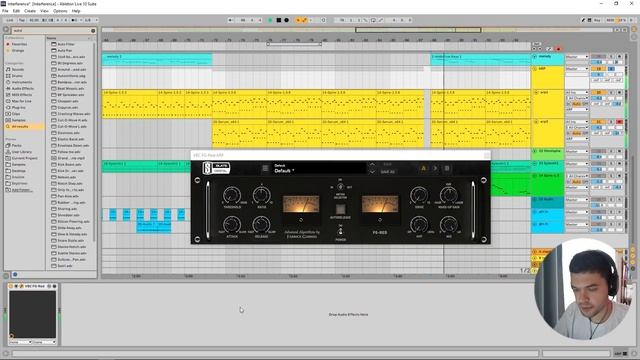Open the arp2 track All Ins dropdown

[x=577, y=122]
